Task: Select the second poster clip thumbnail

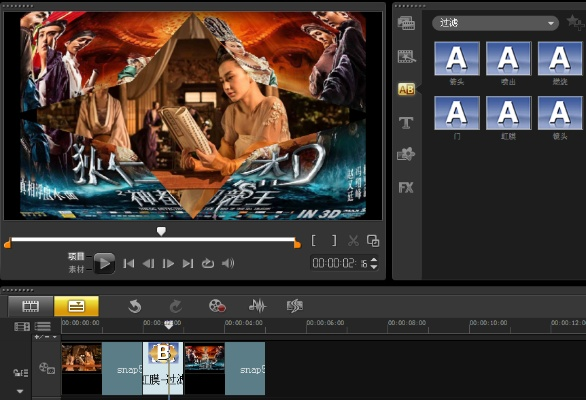Action: pos(204,358)
